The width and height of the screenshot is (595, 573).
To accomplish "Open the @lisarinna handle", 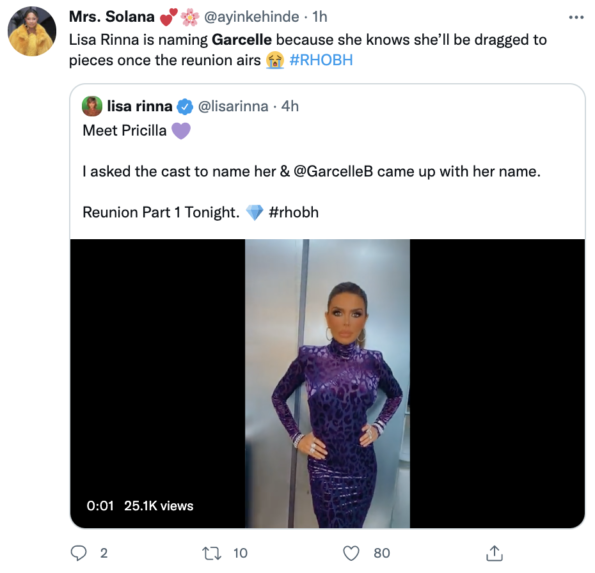I will (x=233, y=106).
